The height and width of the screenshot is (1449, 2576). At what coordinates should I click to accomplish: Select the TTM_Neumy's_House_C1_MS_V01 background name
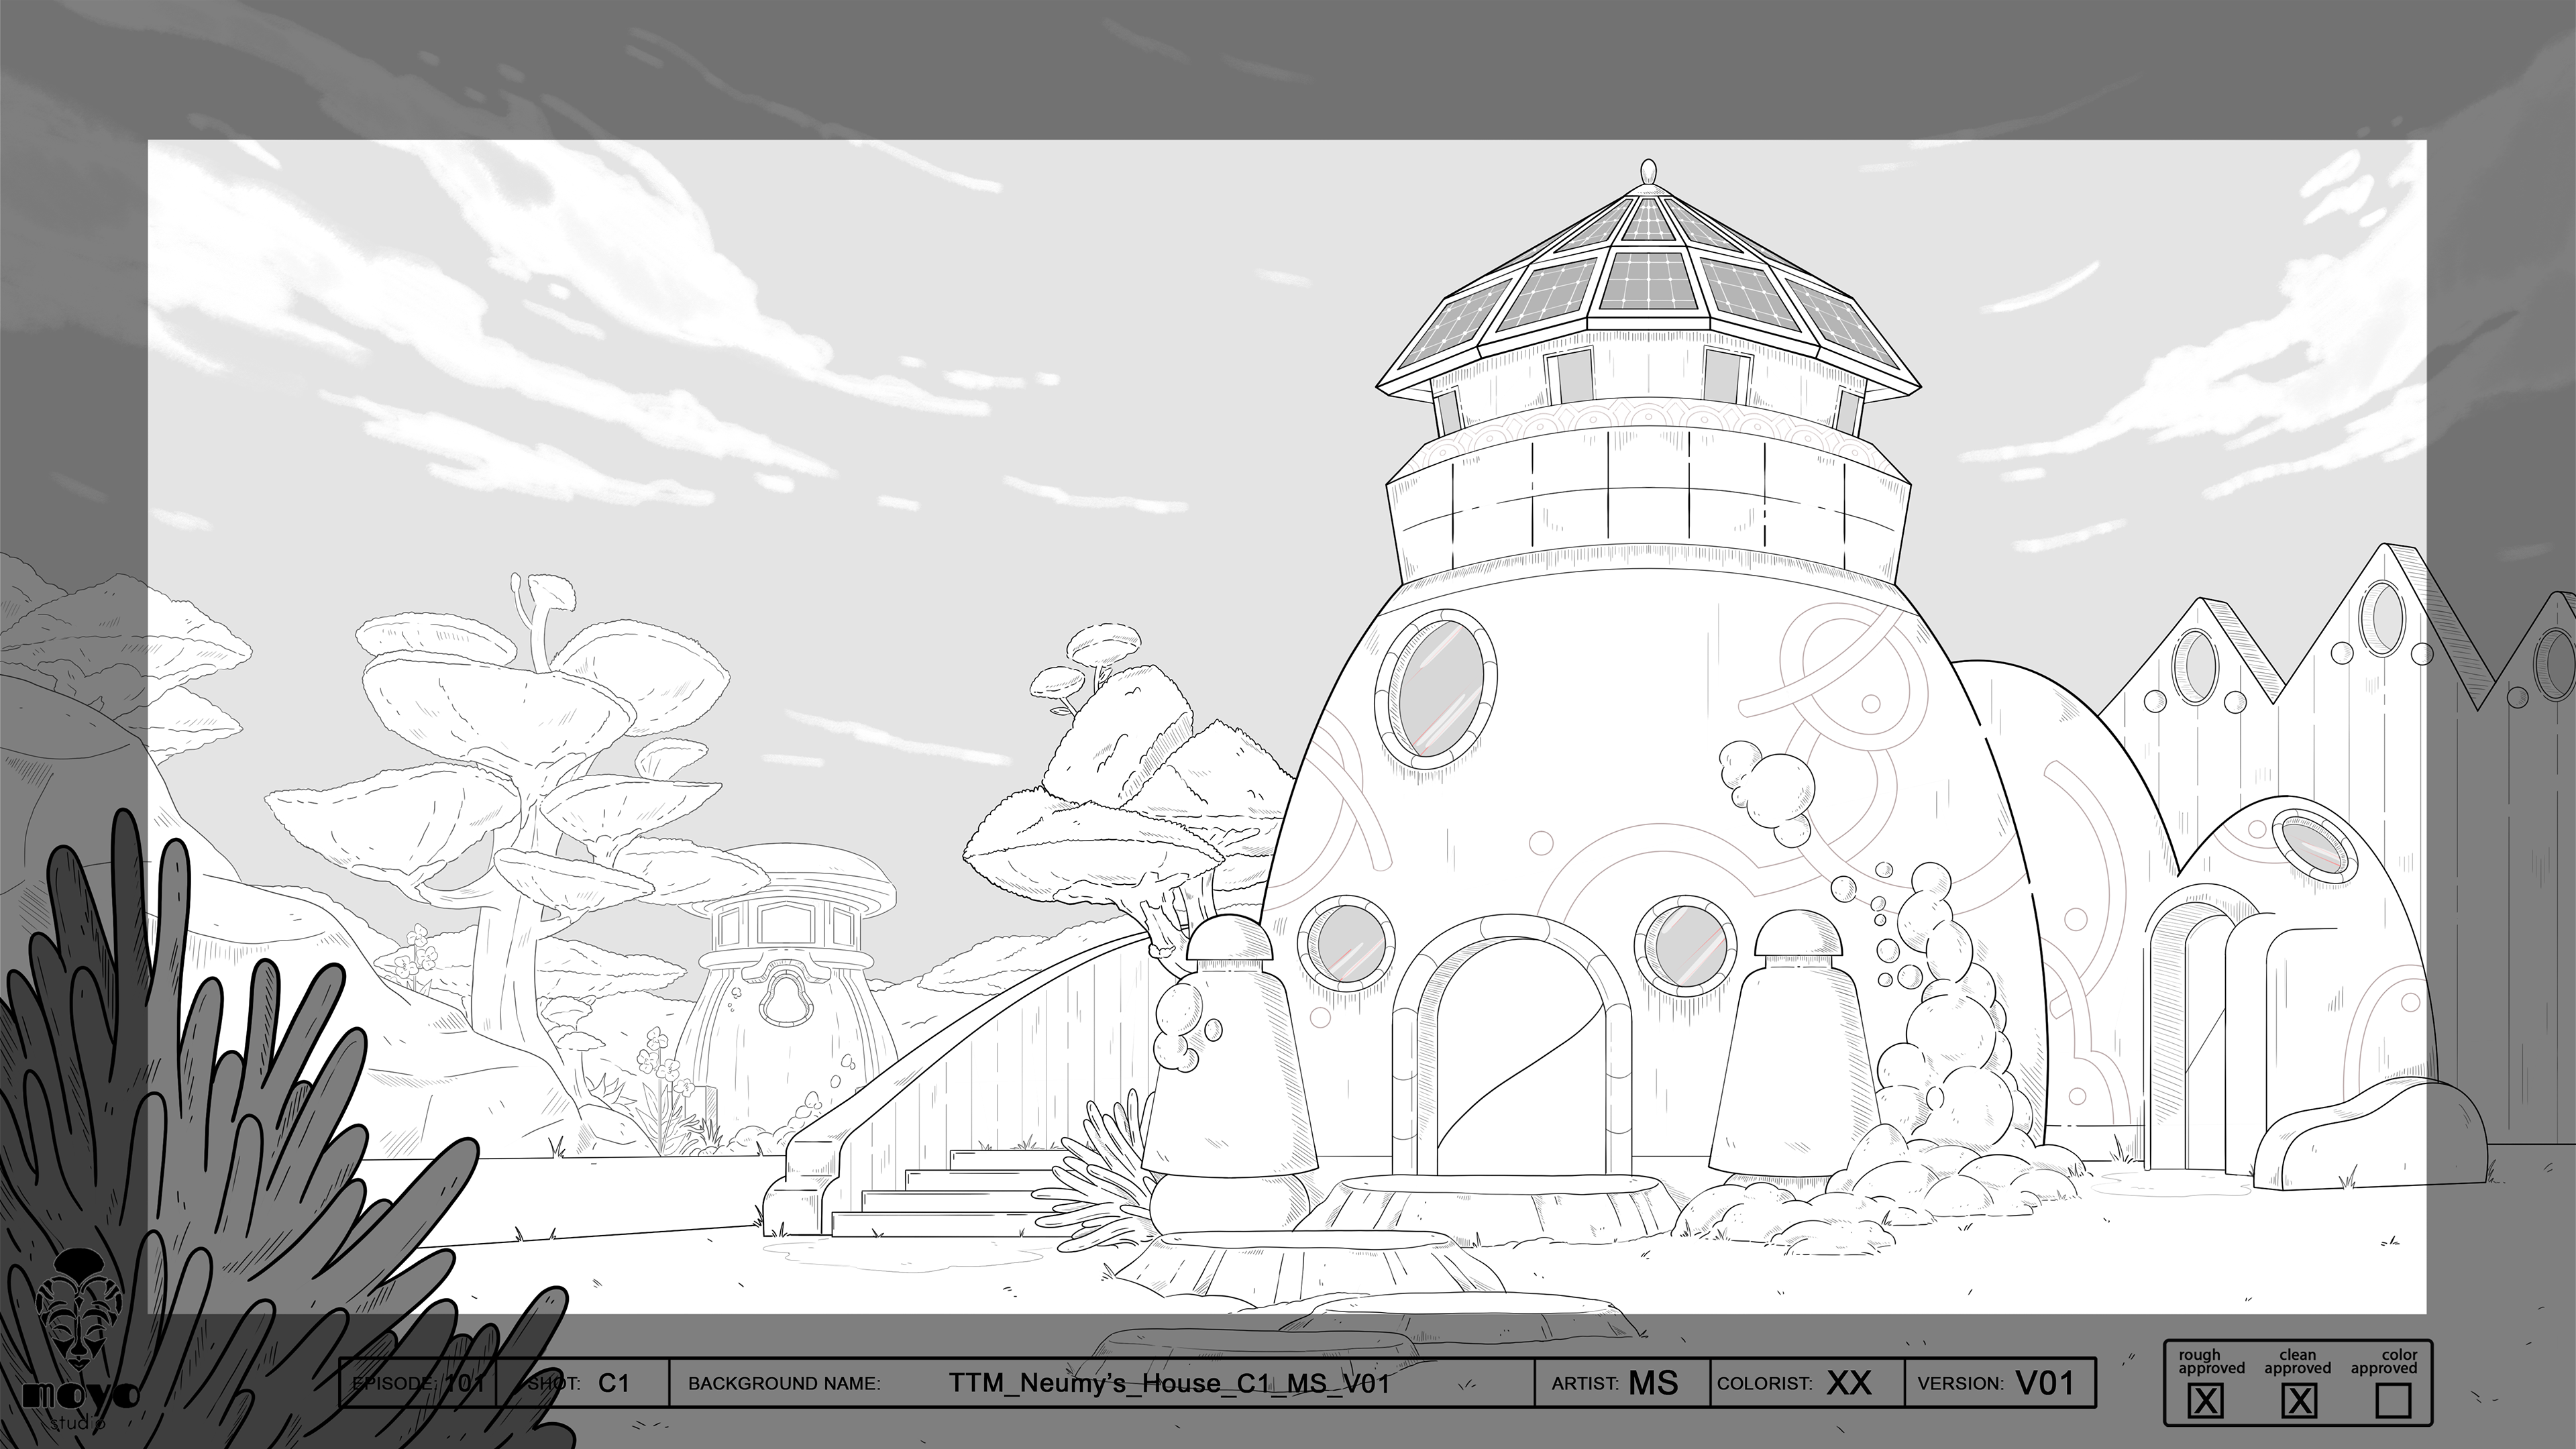(1168, 1383)
